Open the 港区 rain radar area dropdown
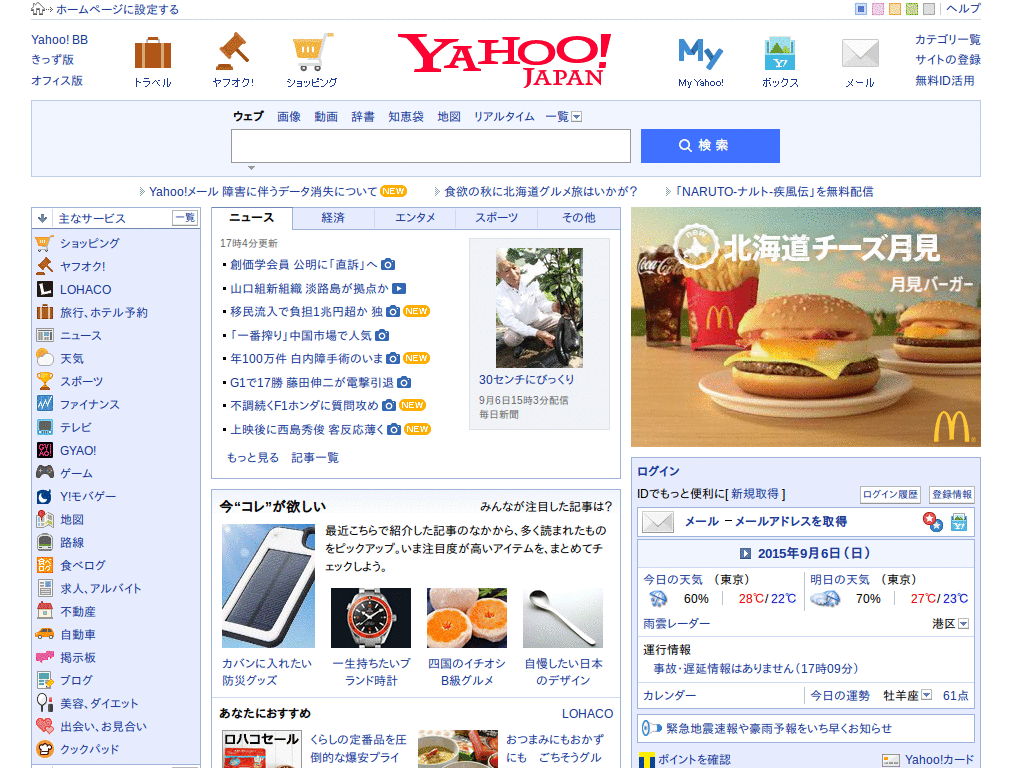 963,624
